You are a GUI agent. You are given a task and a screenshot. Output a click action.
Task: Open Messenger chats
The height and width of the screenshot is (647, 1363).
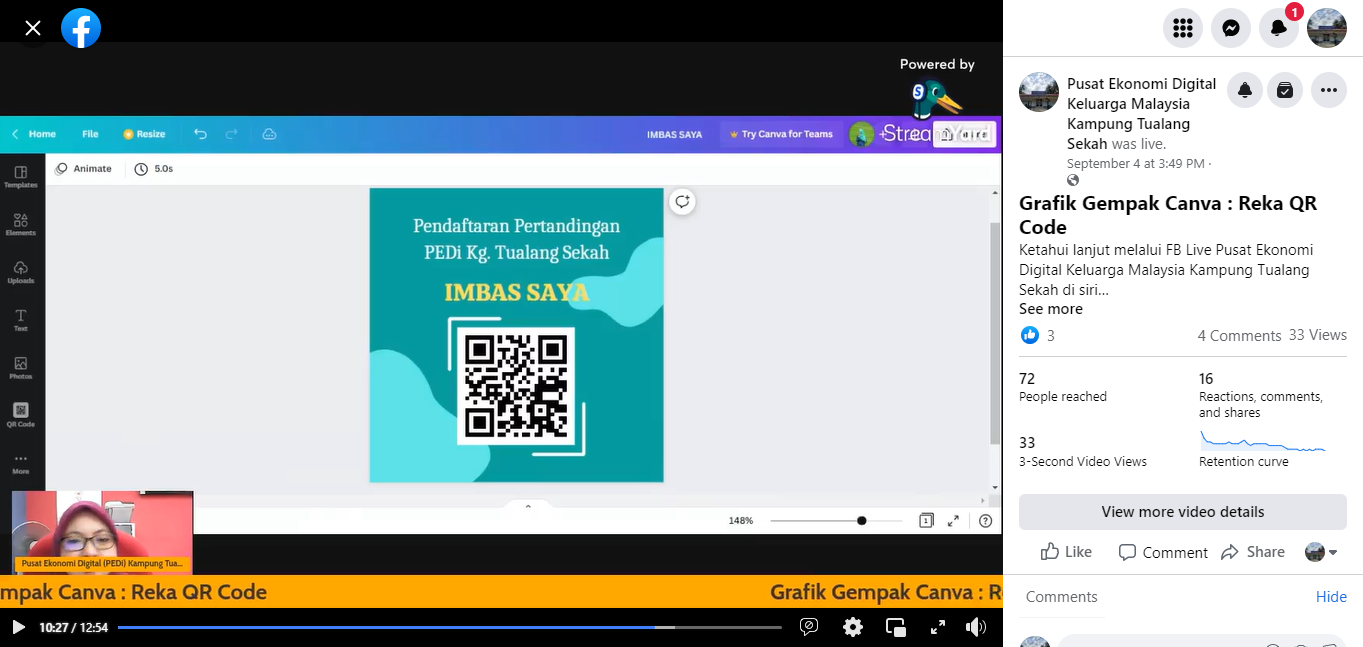[1231, 28]
